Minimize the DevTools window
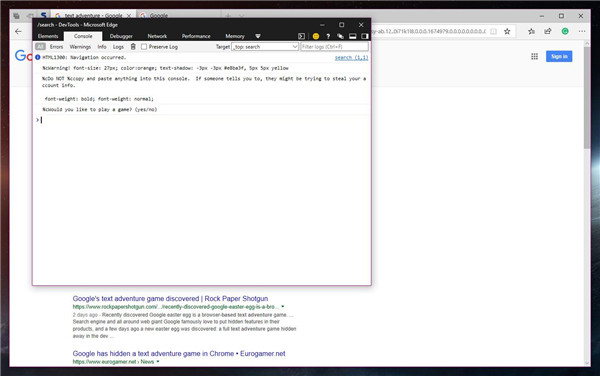This screenshot has width=600, height=376. pos(322,25)
